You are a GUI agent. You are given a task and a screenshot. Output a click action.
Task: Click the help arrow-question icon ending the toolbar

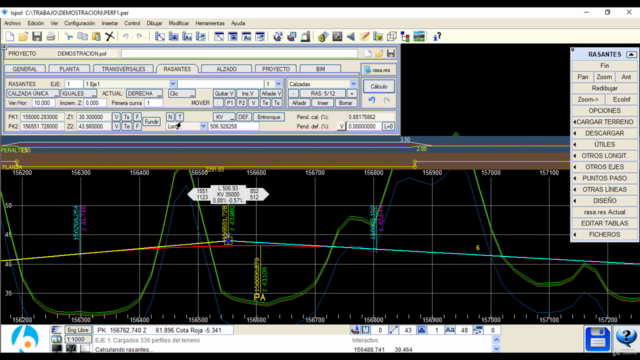click(437, 37)
